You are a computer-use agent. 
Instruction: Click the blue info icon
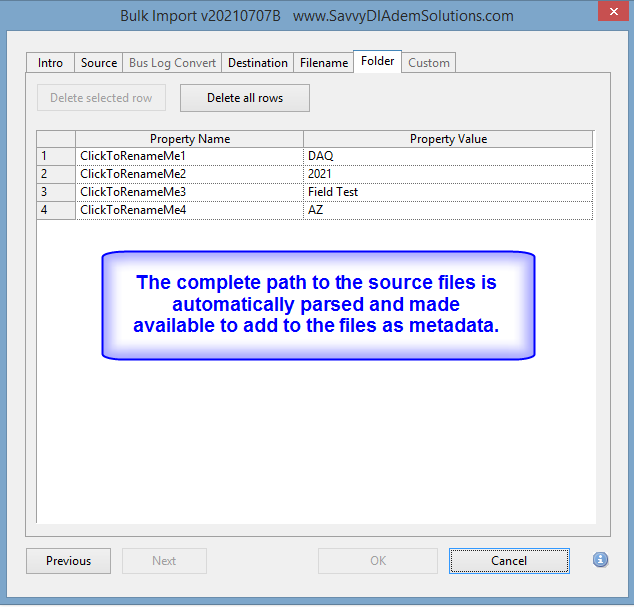tap(600, 560)
